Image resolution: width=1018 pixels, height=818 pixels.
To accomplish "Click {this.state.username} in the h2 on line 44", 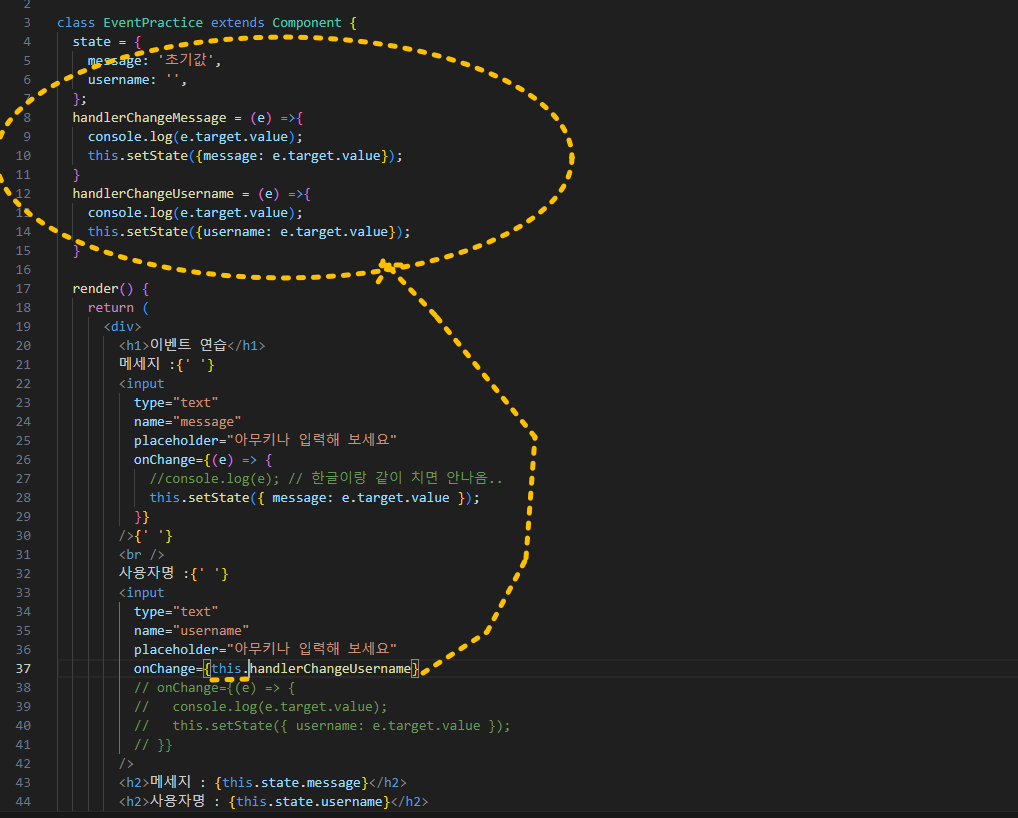I will (x=309, y=802).
